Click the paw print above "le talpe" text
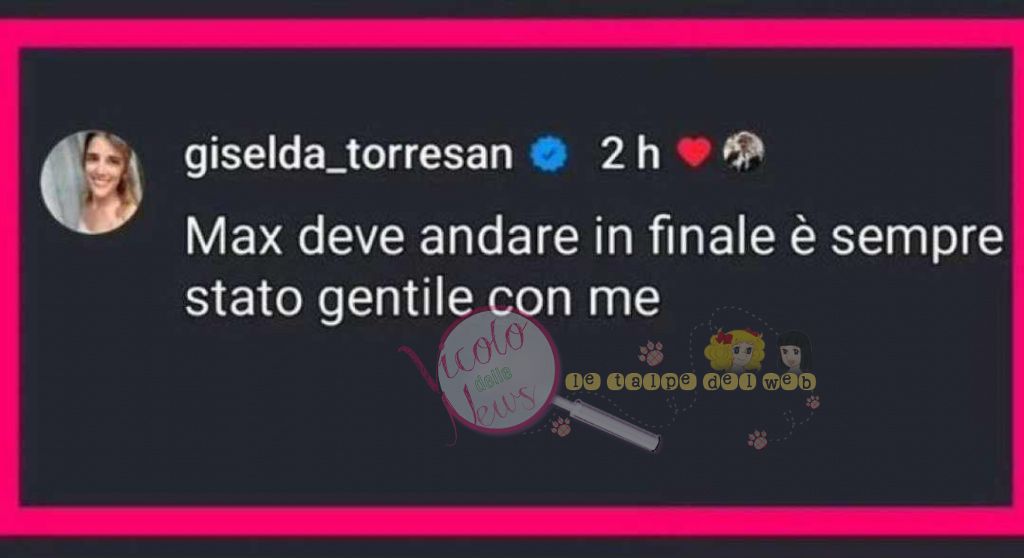 (x=651, y=353)
